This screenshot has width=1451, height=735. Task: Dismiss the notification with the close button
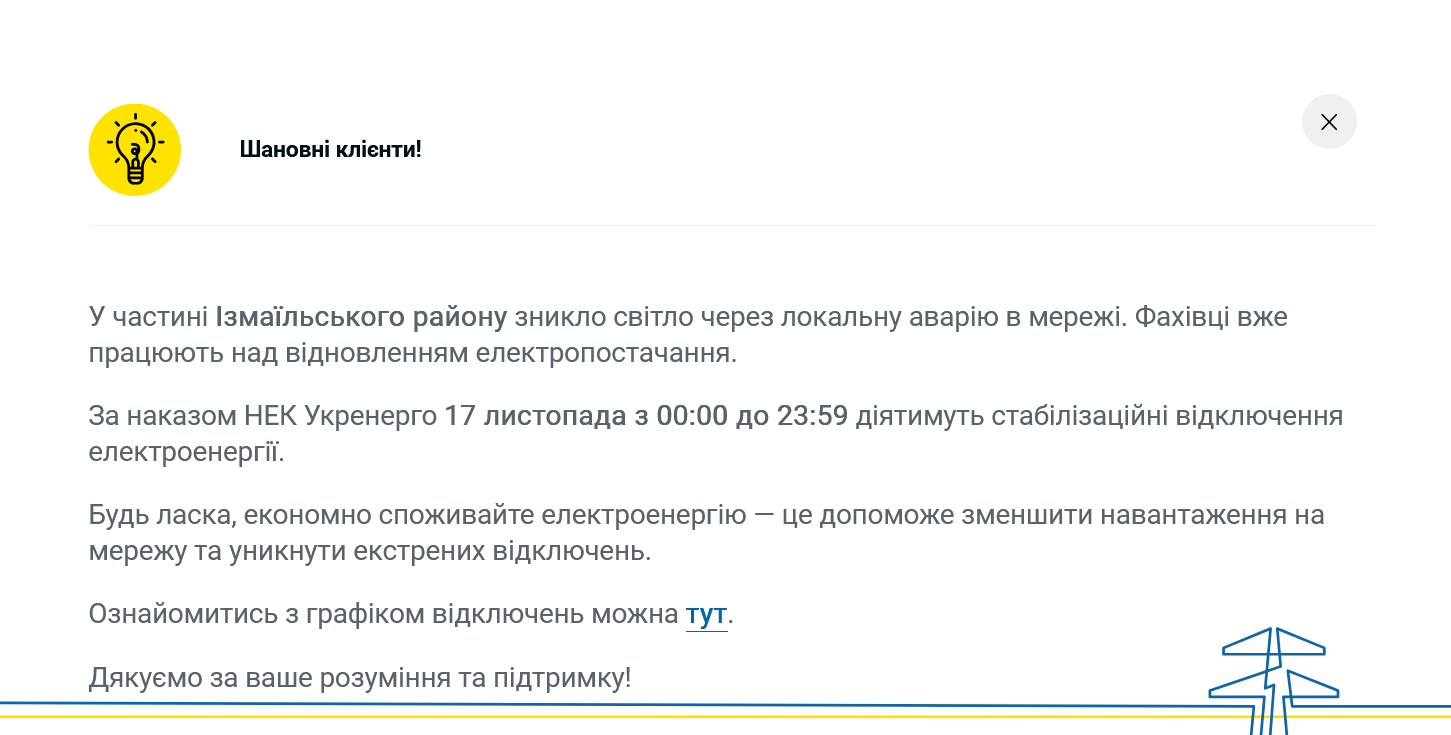[1329, 121]
